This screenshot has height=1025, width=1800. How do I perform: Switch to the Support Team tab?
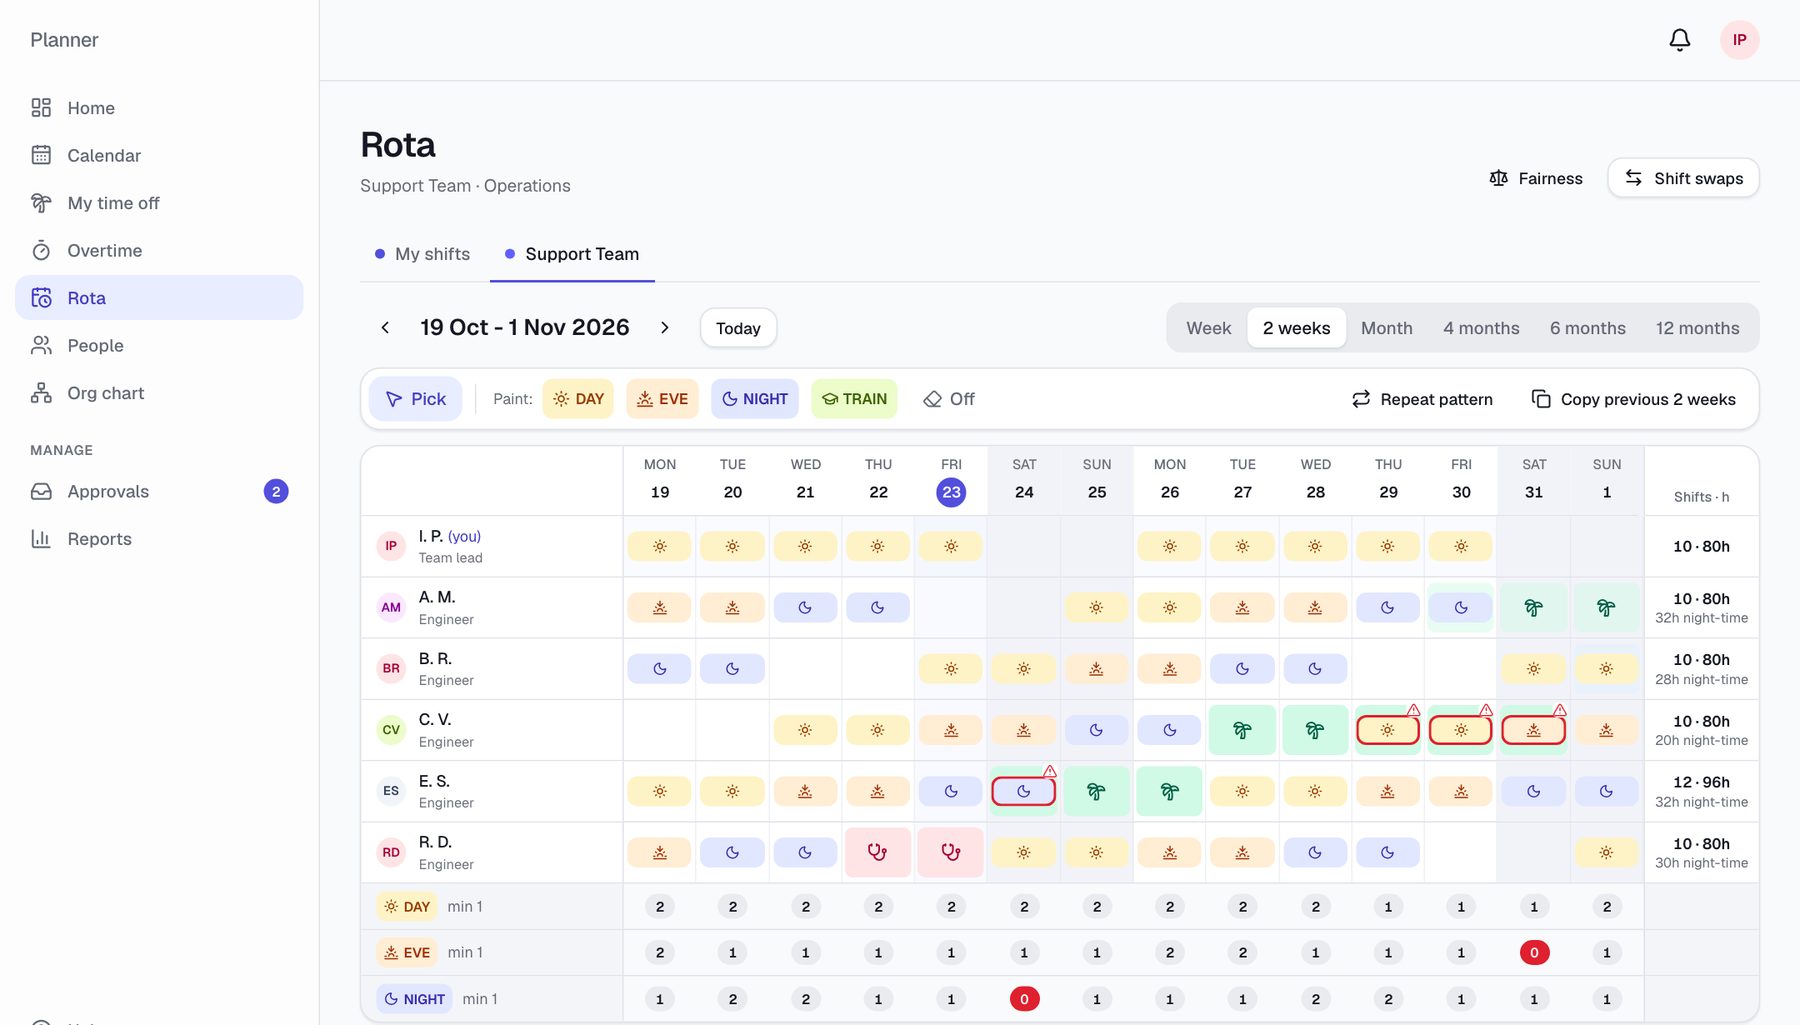coord(572,254)
